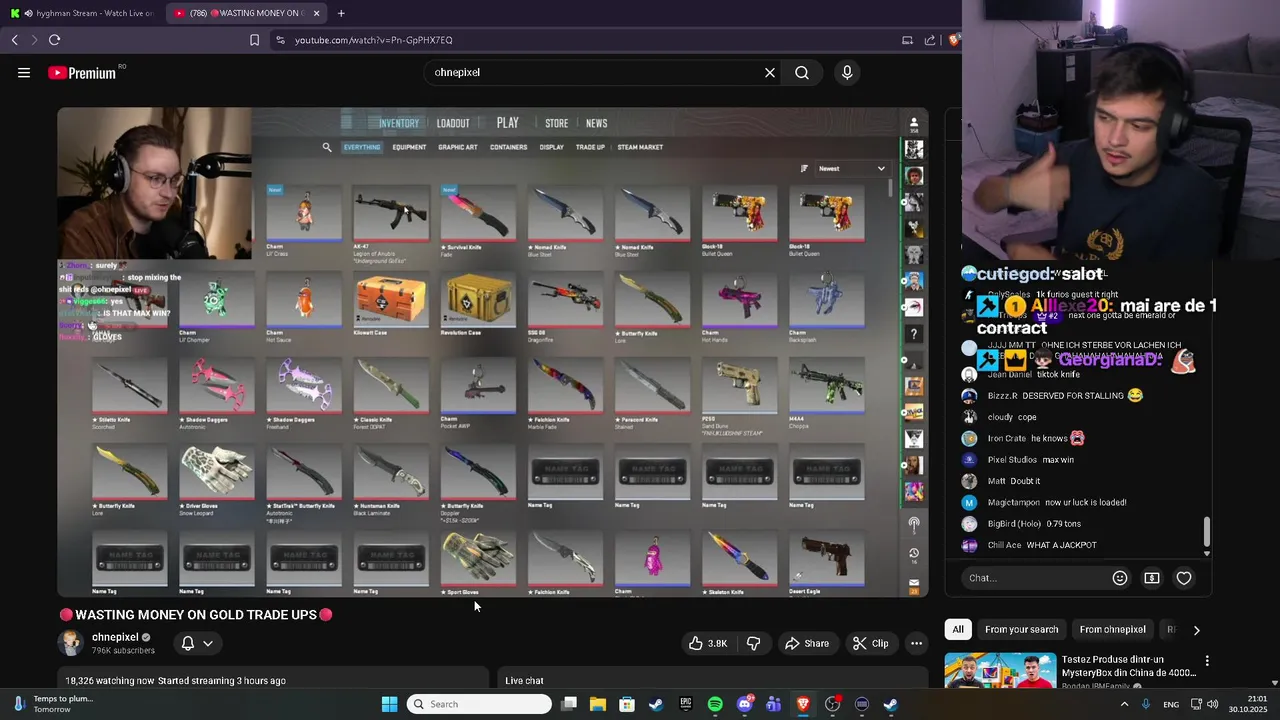Open the emoji picker in chat
1280x720 pixels.
point(1120,578)
